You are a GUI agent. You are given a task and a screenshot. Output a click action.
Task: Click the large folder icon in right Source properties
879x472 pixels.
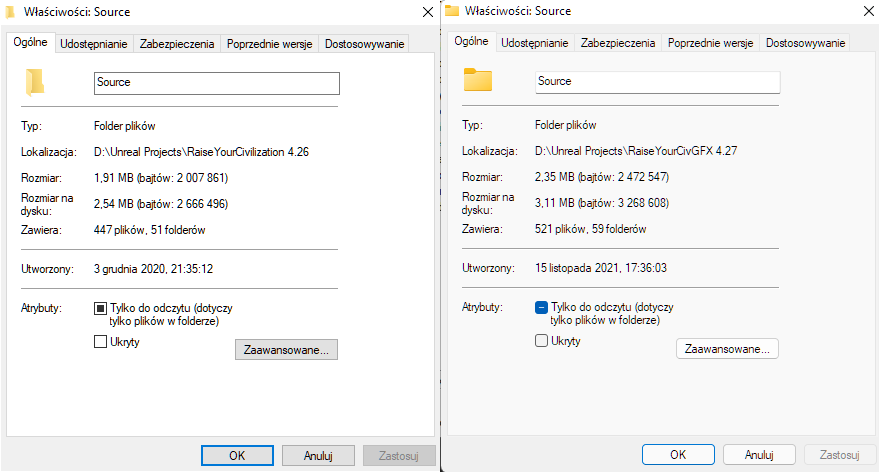[x=478, y=80]
